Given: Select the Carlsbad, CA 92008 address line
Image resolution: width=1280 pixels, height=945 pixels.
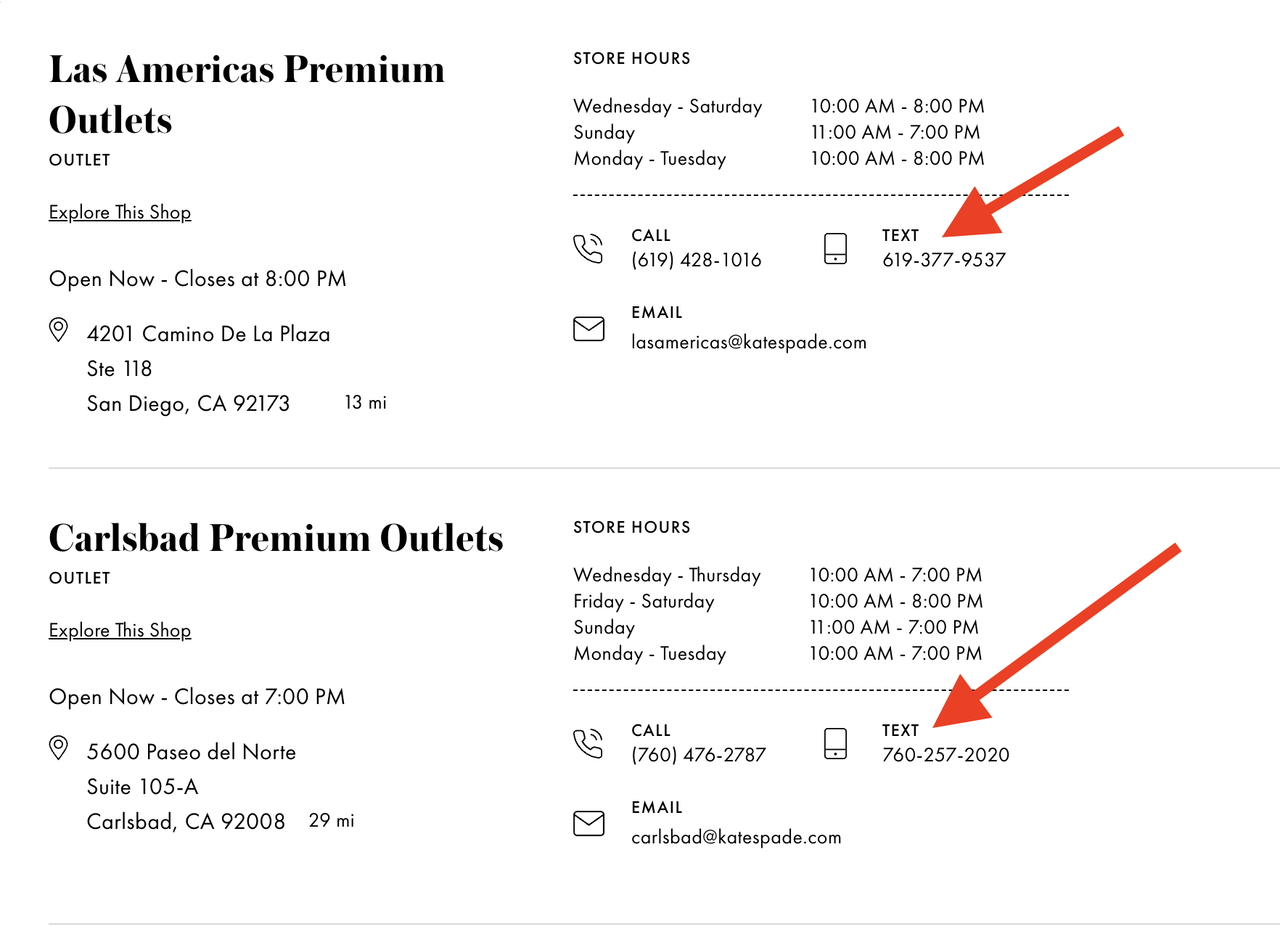Looking at the screenshot, I should (186, 822).
